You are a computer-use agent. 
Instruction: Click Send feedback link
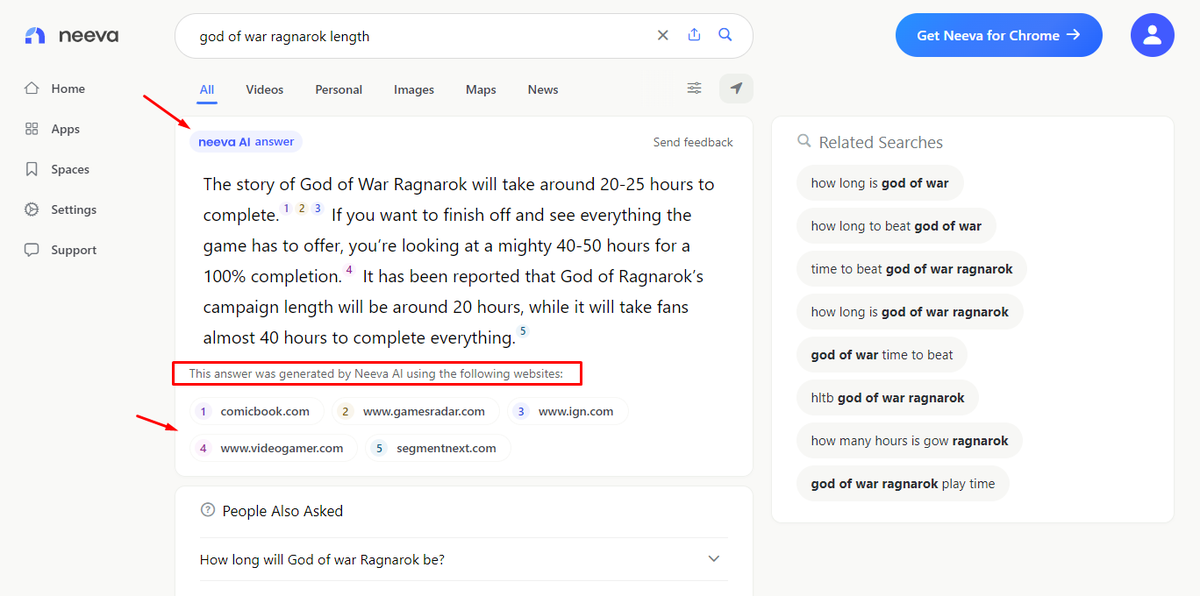(693, 142)
